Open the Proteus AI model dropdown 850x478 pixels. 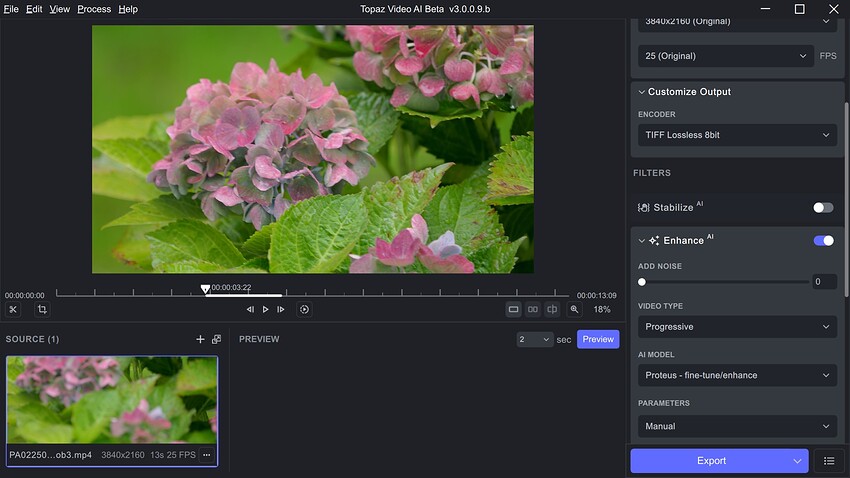tap(737, 375)
